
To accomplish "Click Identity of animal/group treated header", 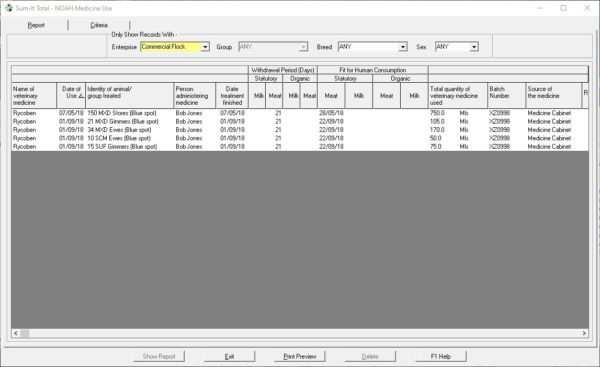I will coord(129,95).
